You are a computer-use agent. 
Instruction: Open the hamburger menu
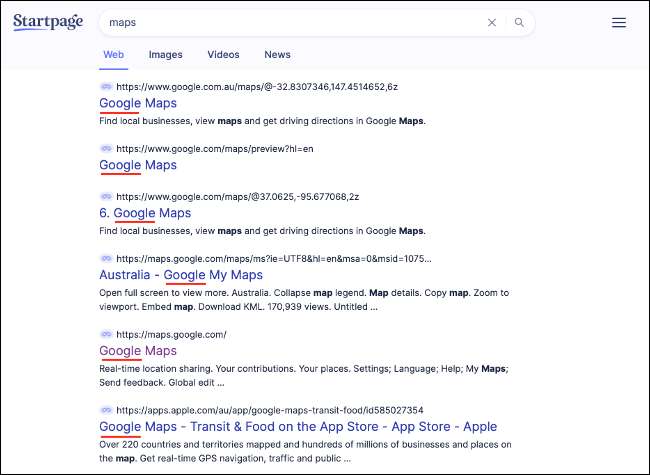619,22
